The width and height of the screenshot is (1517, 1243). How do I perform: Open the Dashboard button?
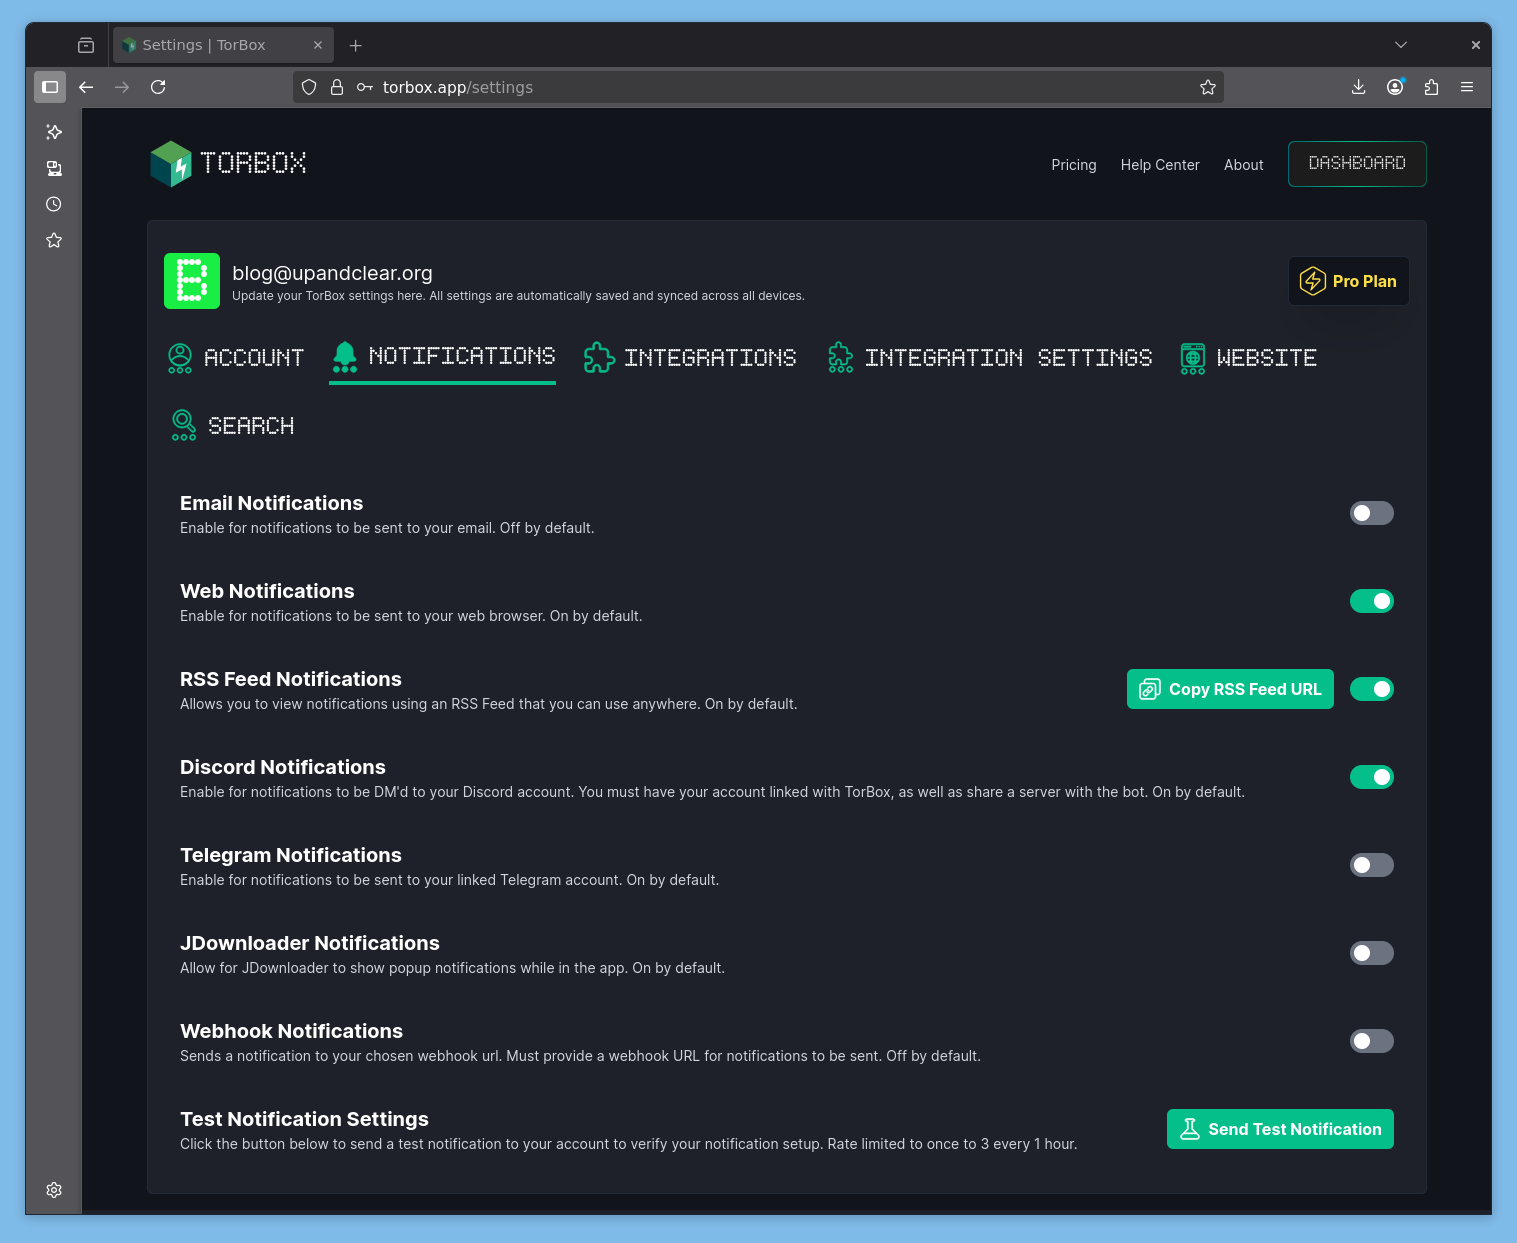1357,164
